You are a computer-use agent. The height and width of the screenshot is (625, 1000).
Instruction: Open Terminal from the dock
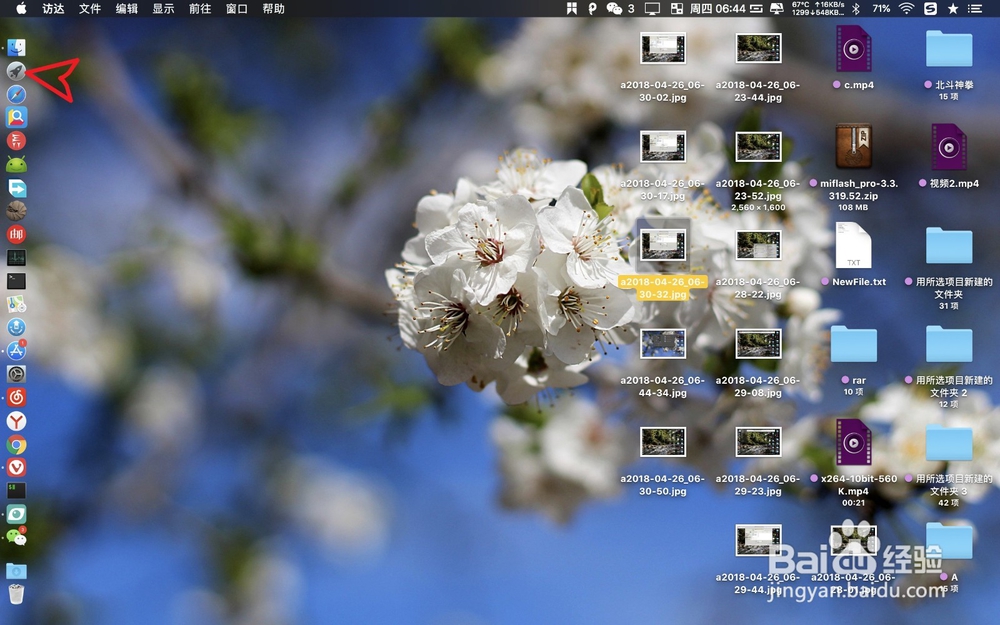[x=17, y=281]
